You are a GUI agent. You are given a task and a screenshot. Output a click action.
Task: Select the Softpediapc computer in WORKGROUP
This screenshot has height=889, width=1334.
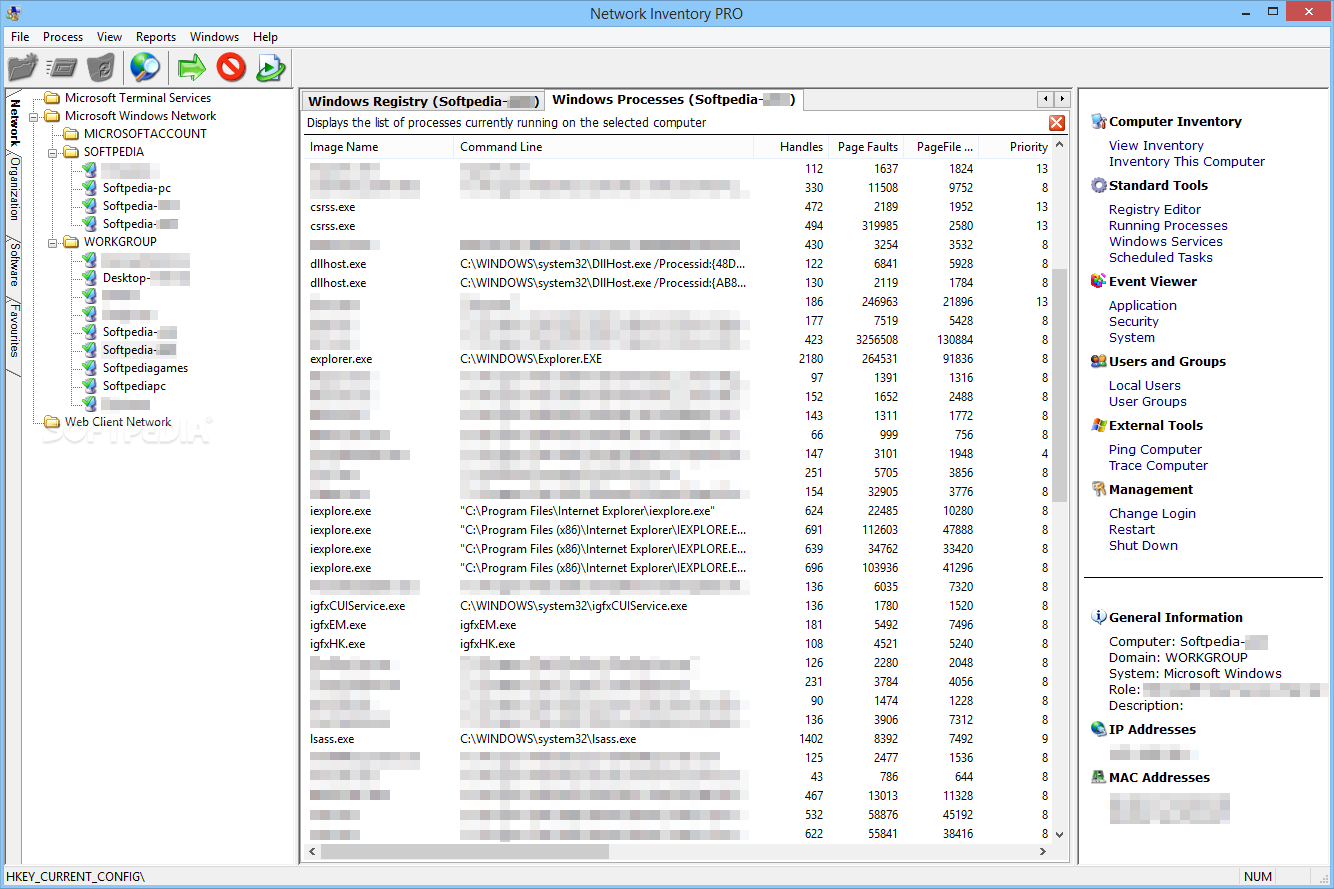tap(134, 386)
